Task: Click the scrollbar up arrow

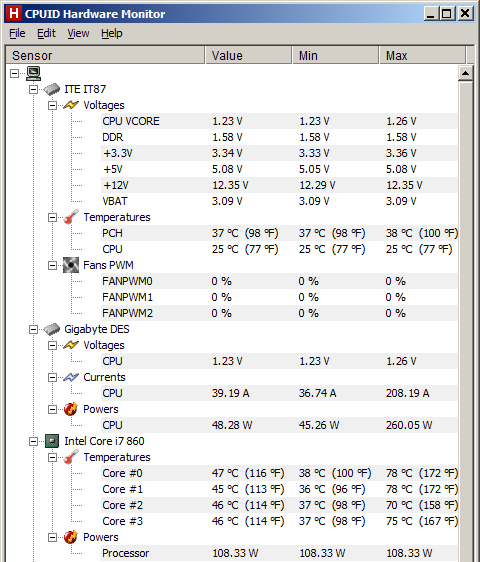Action: [465, 73]
